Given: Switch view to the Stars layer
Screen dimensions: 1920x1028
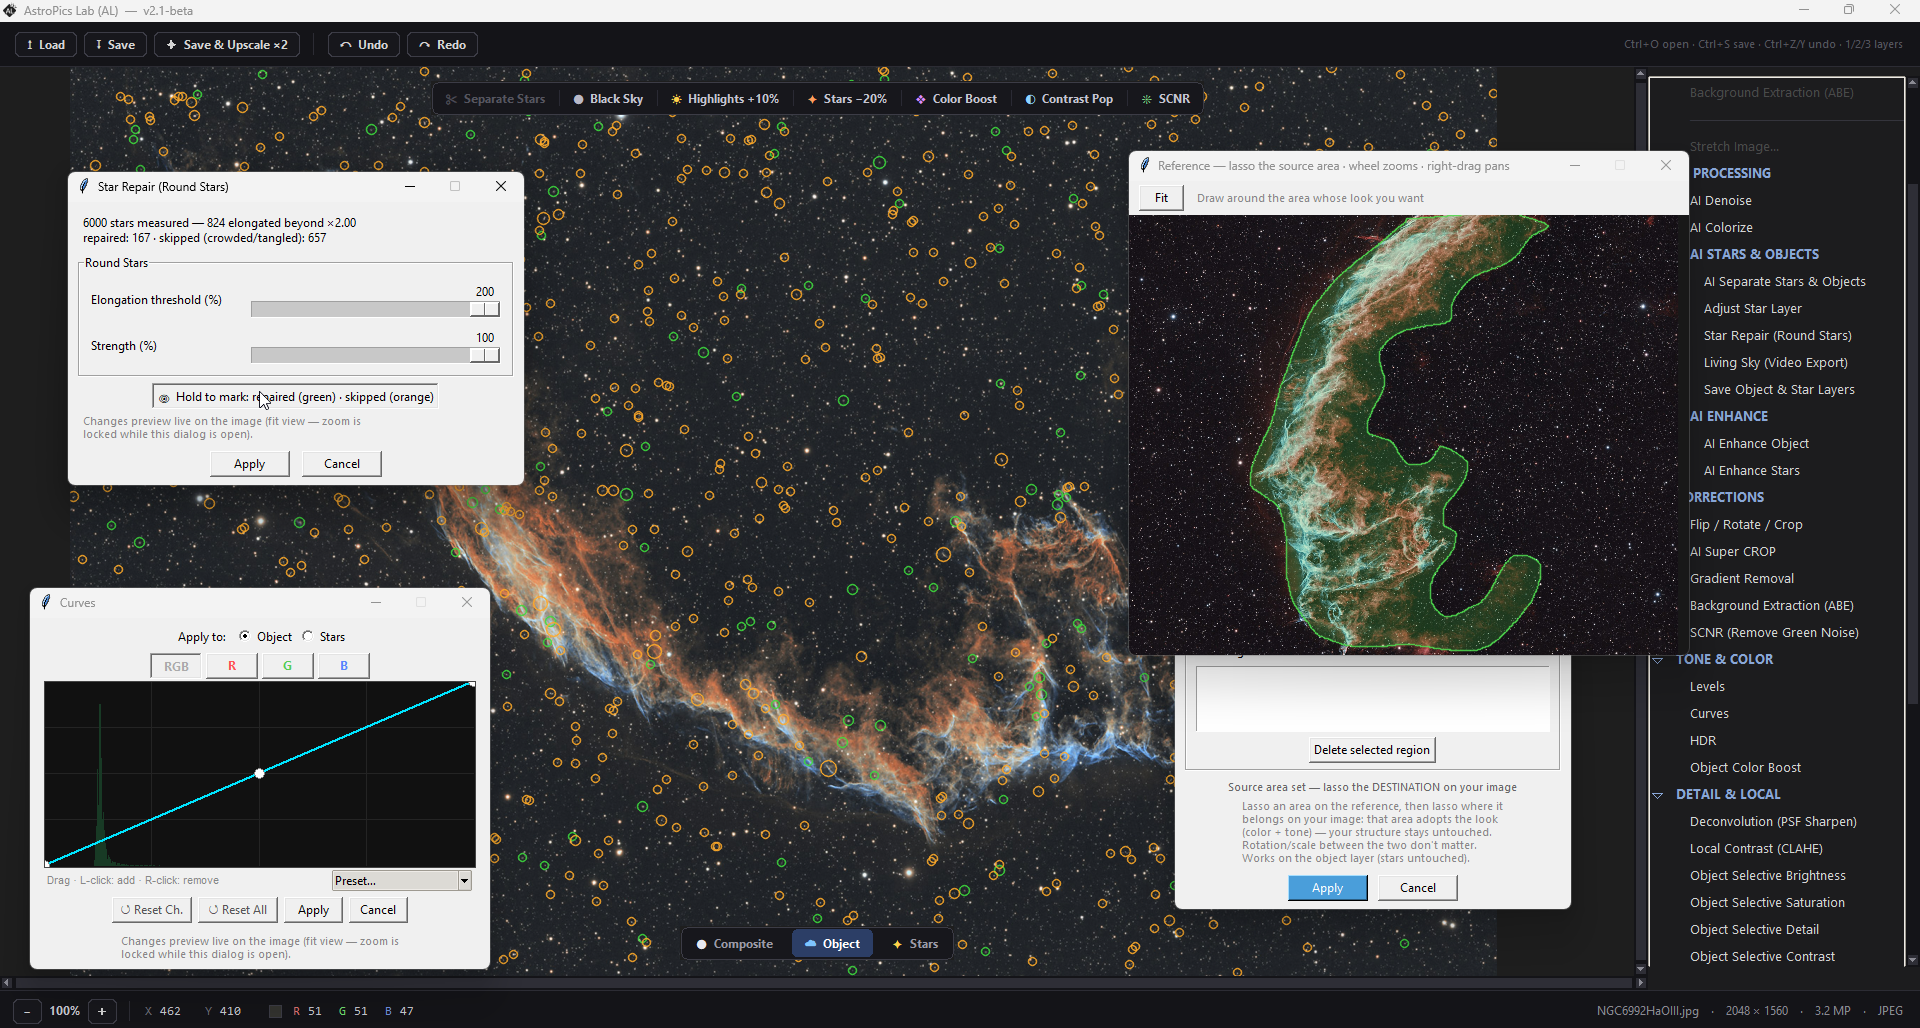Looking at the screenshot, I should point(915,944).
